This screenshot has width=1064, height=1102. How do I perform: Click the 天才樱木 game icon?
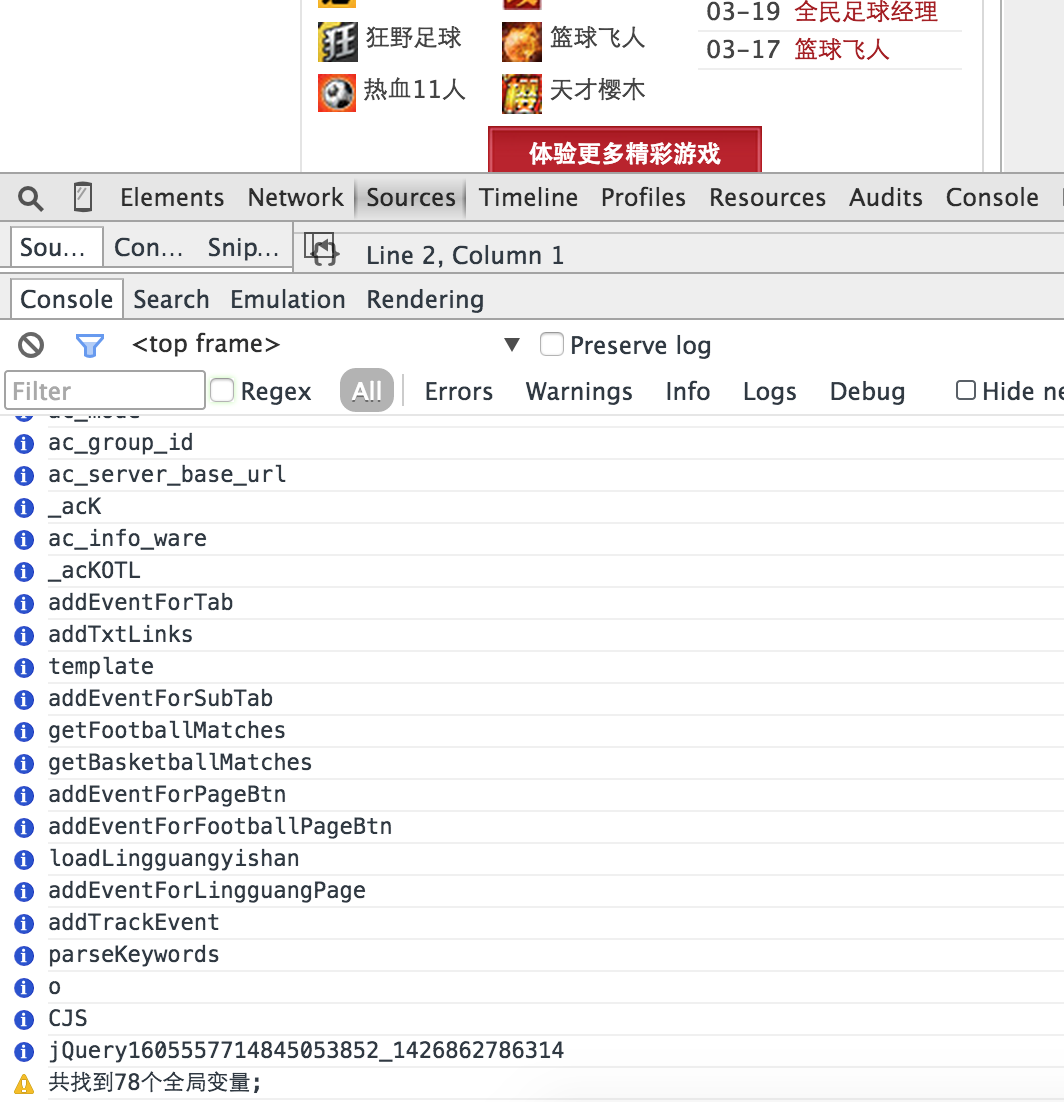(x=521, y=93)
